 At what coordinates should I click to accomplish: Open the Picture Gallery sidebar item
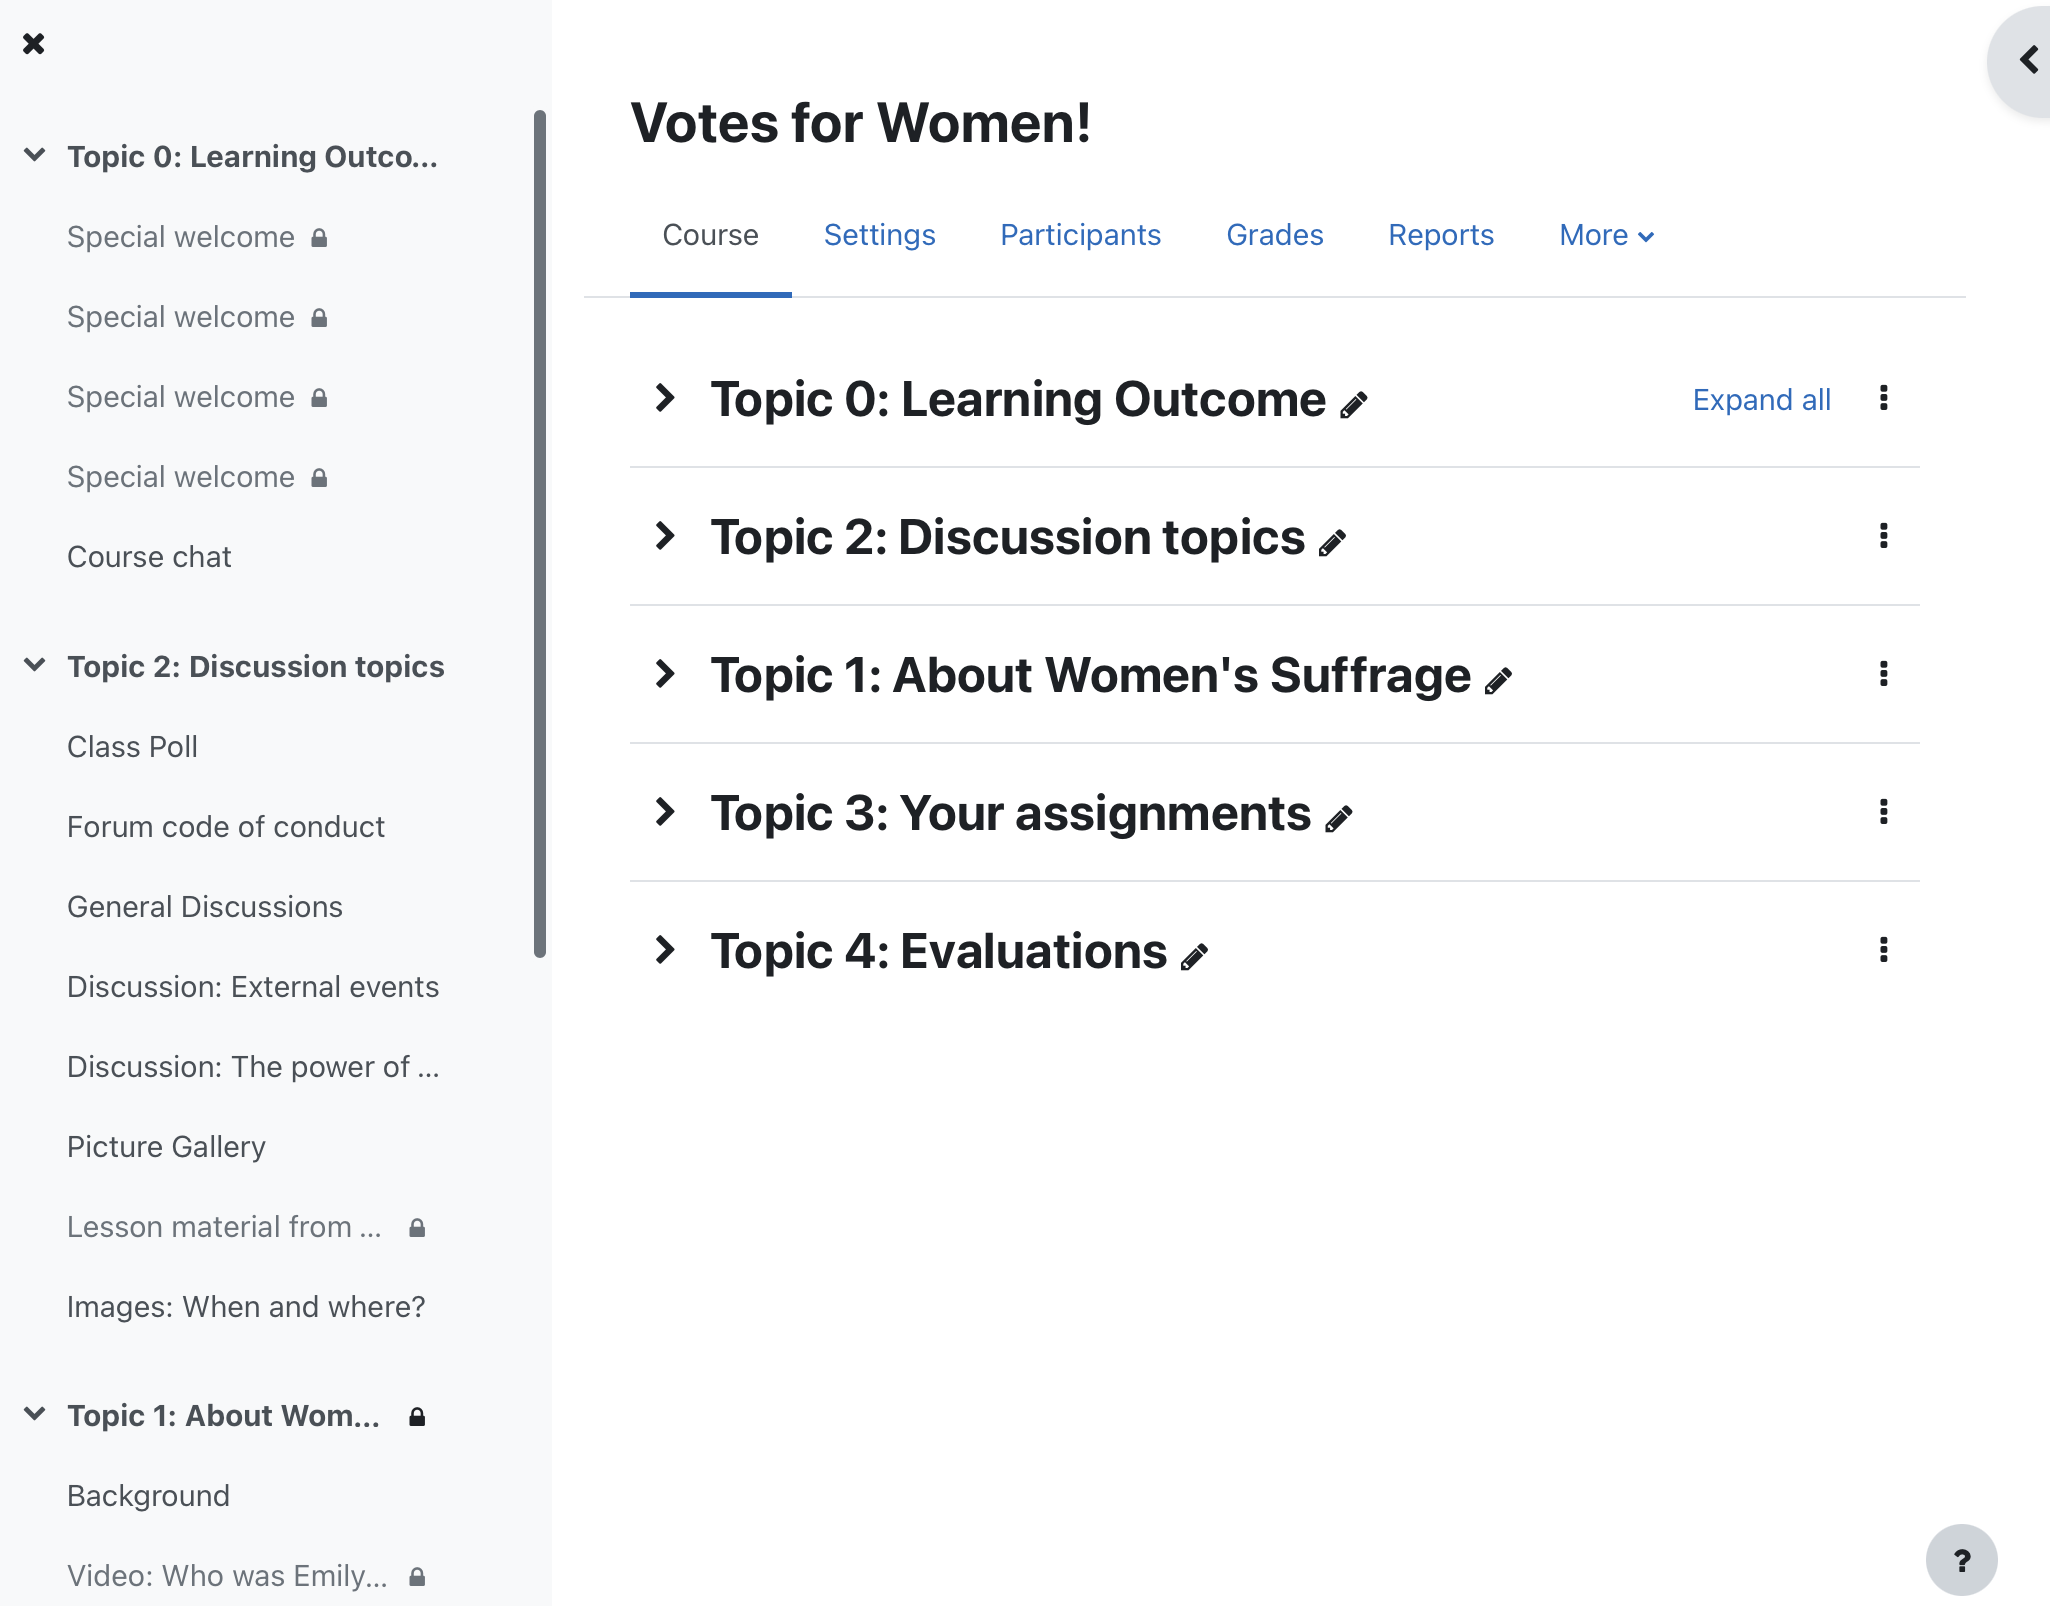(166, 1147)
